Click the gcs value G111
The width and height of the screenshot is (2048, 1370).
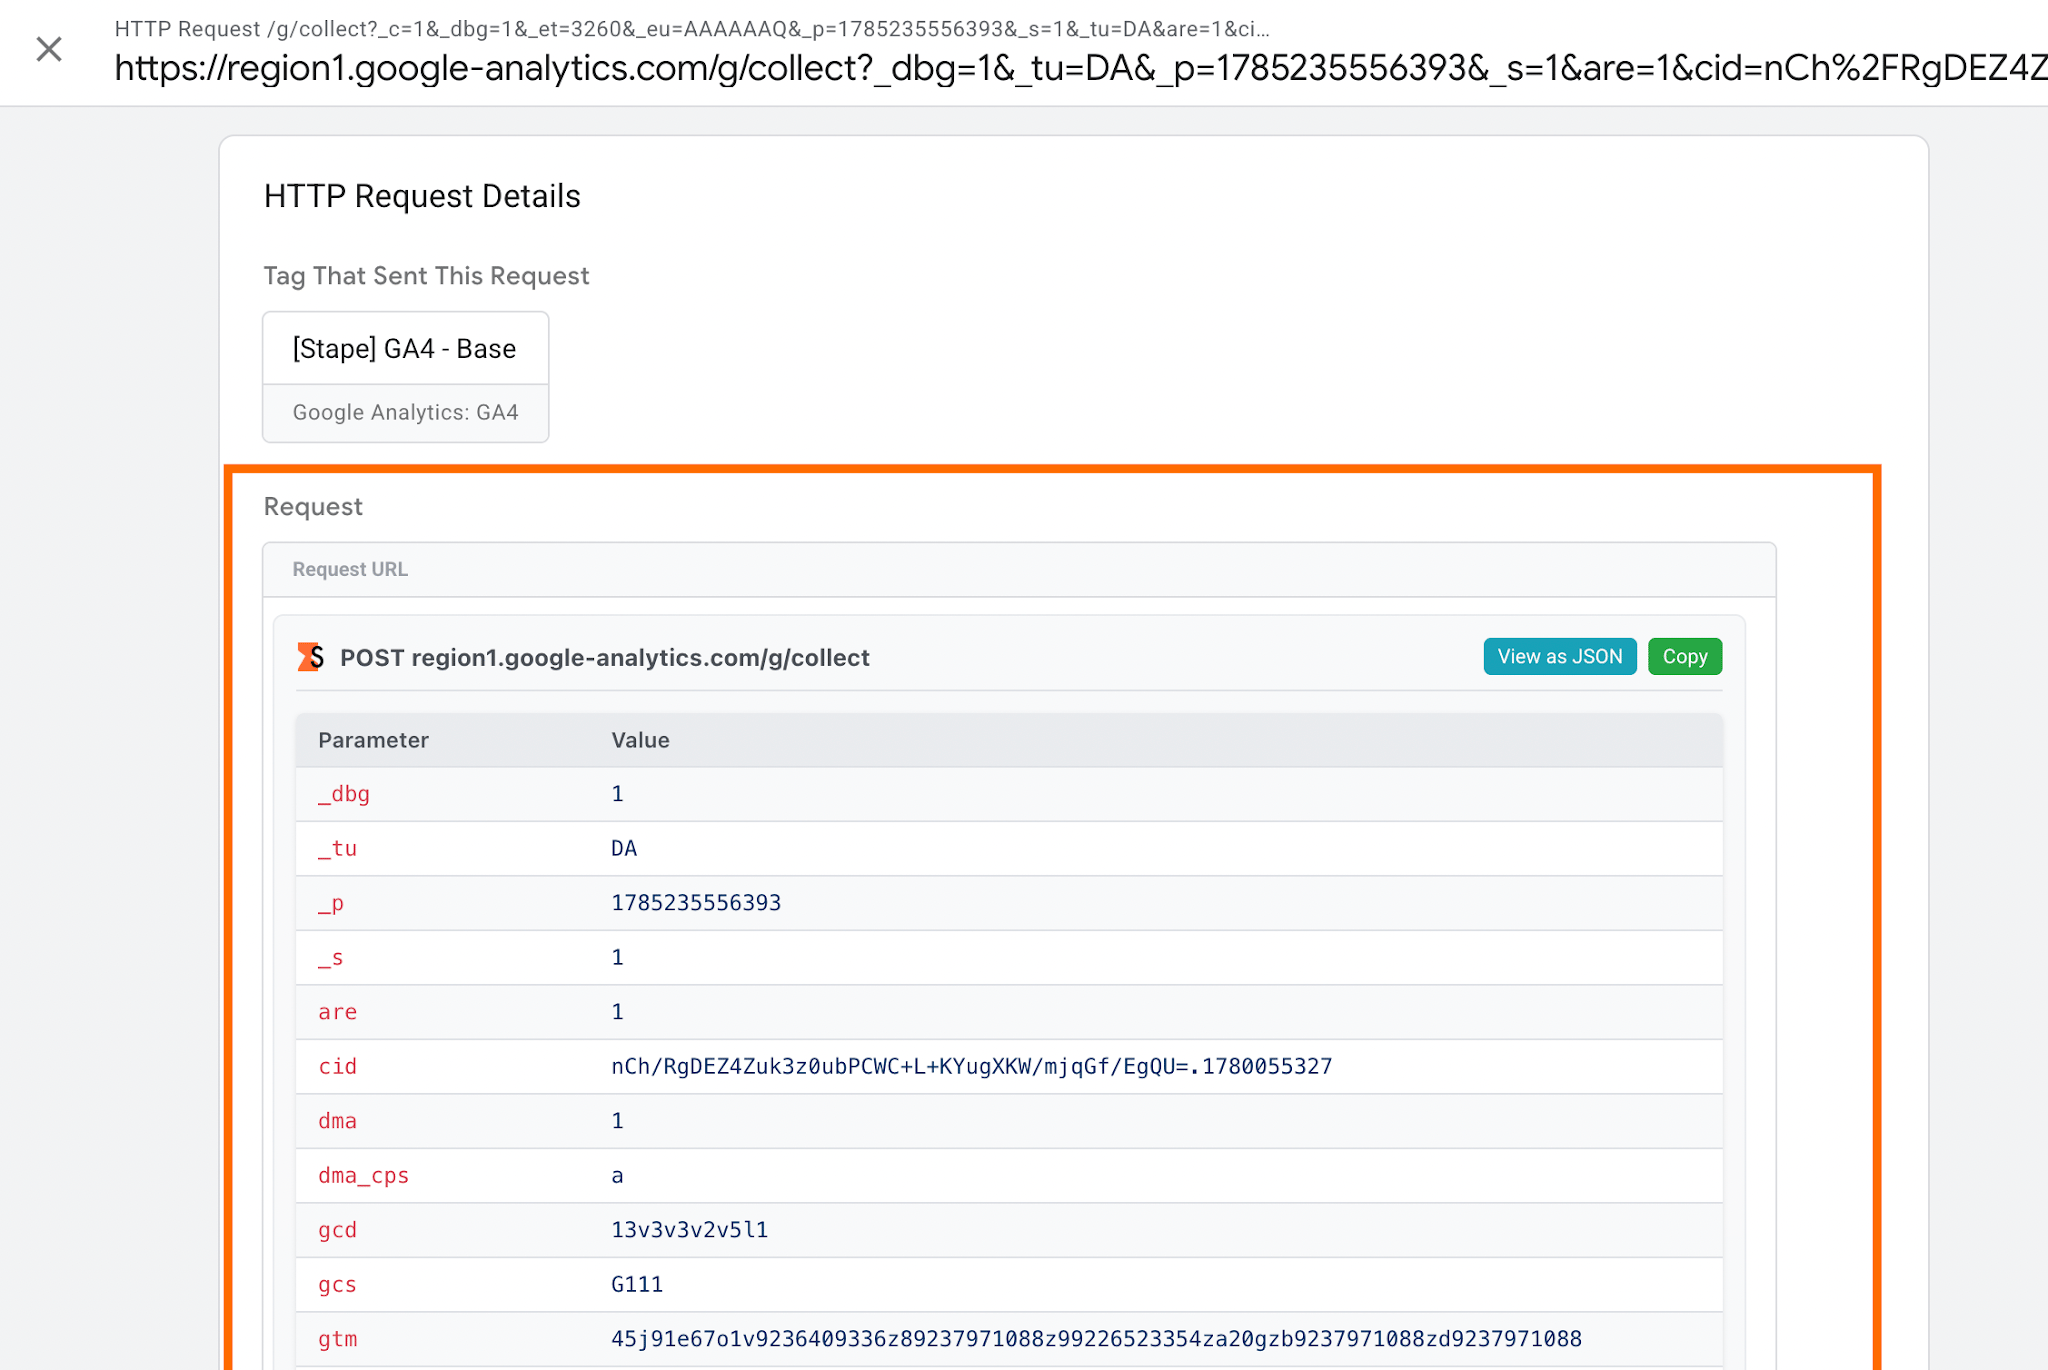637,1285
